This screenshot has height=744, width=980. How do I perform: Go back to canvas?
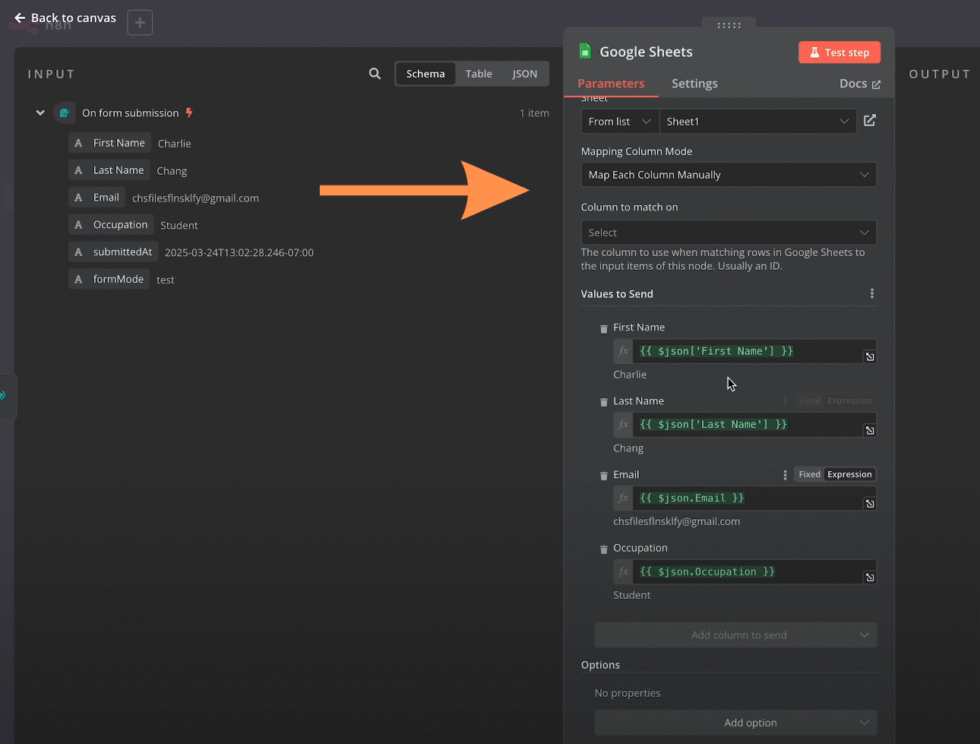pos(65,18)
